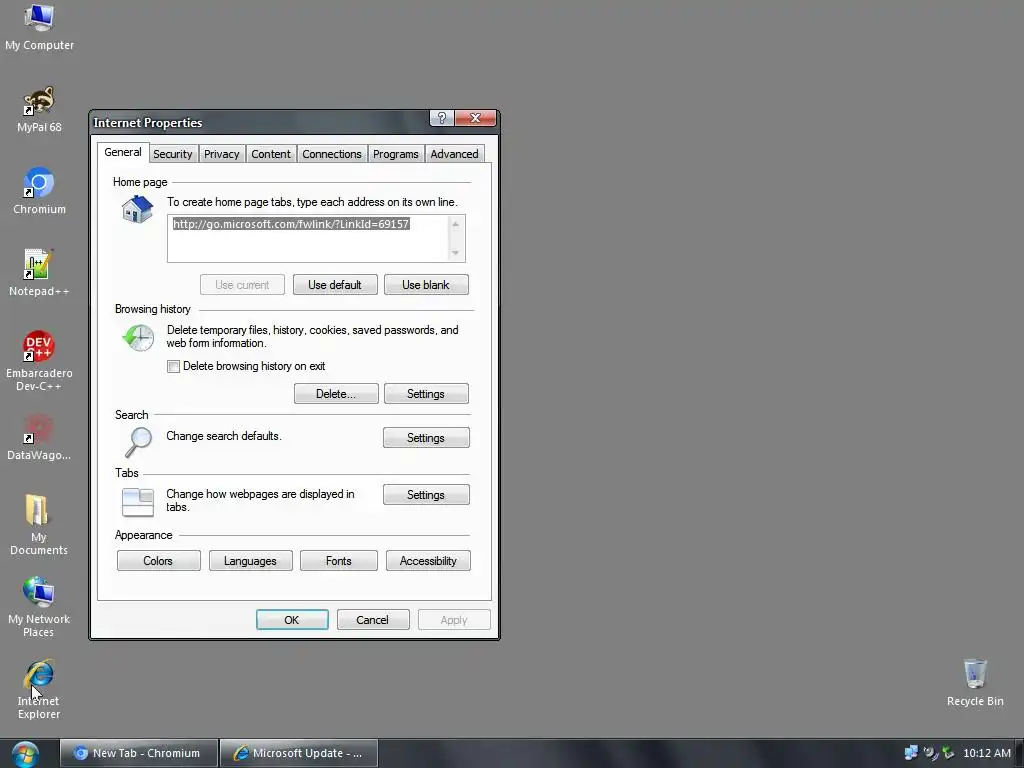1024x768 pixels.
Task: Open My Documents folder icon
Action: pos(39,525)
